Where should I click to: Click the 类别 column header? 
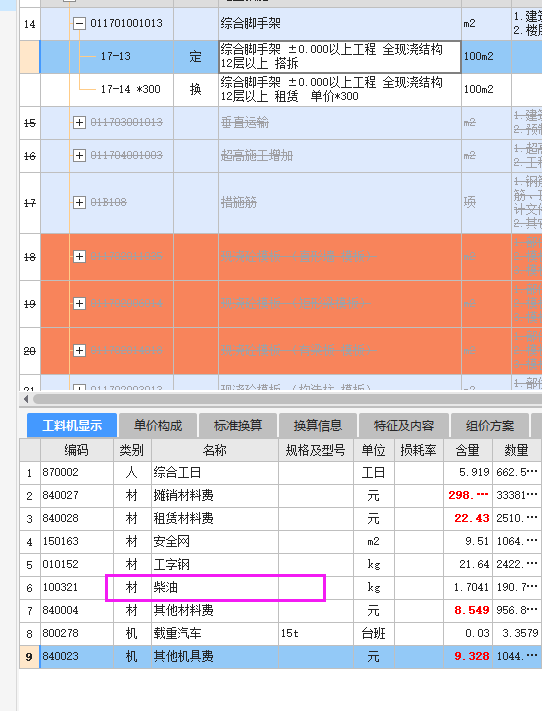(132, 450)
